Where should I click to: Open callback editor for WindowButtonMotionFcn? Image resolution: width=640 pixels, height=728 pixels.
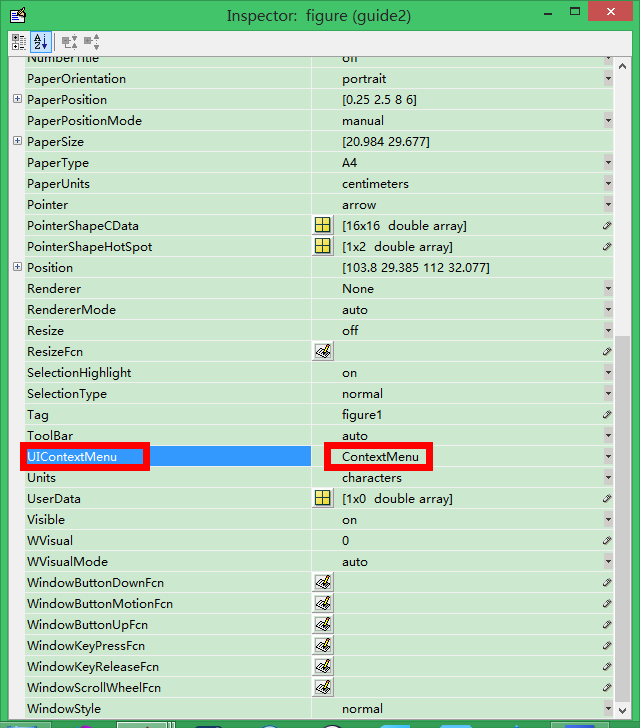[x=323, y=603]
